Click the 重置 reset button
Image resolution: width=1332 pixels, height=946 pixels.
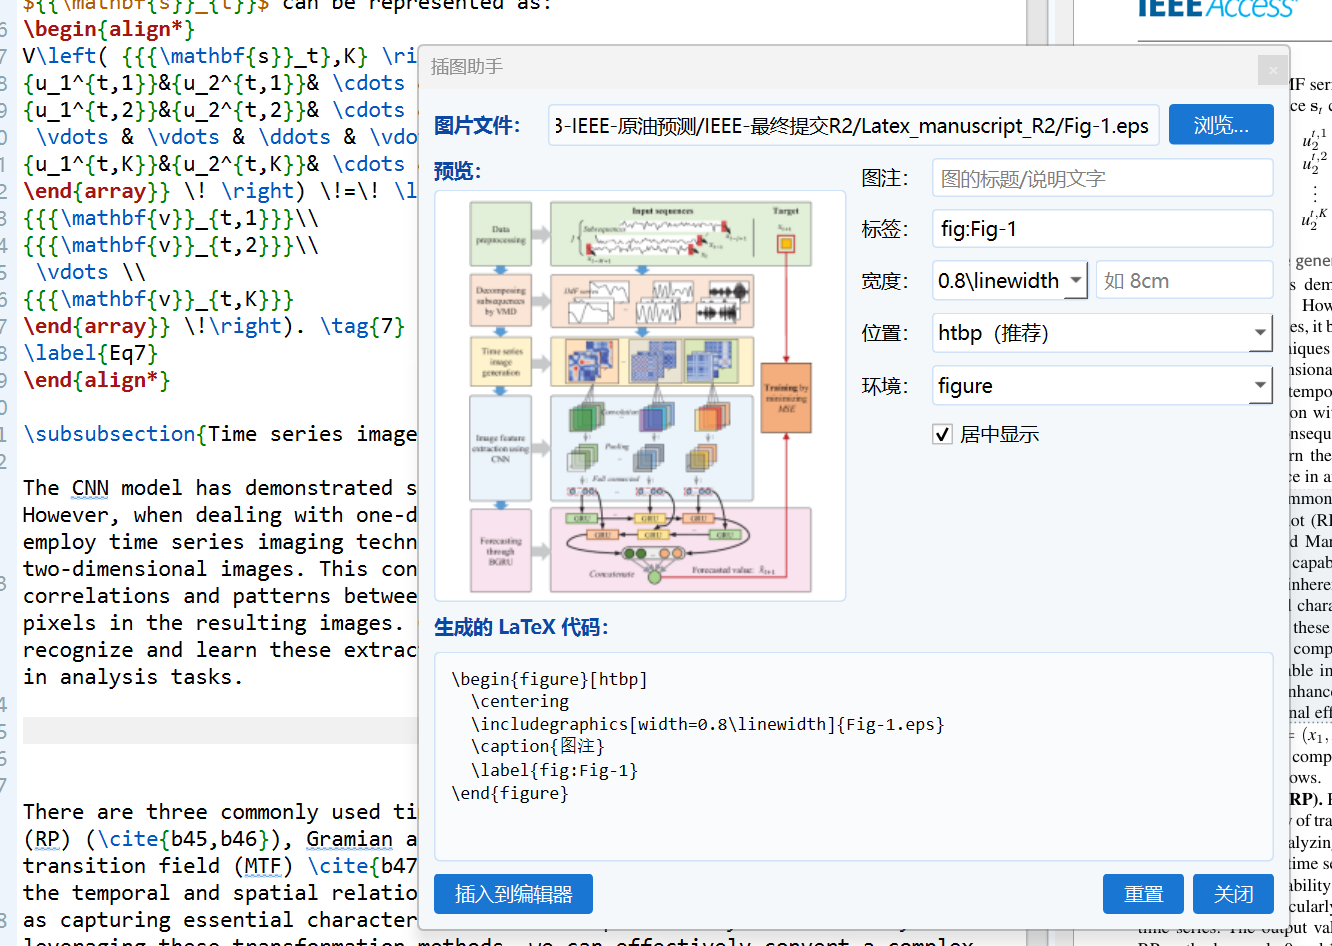[x=1143, y=894]
